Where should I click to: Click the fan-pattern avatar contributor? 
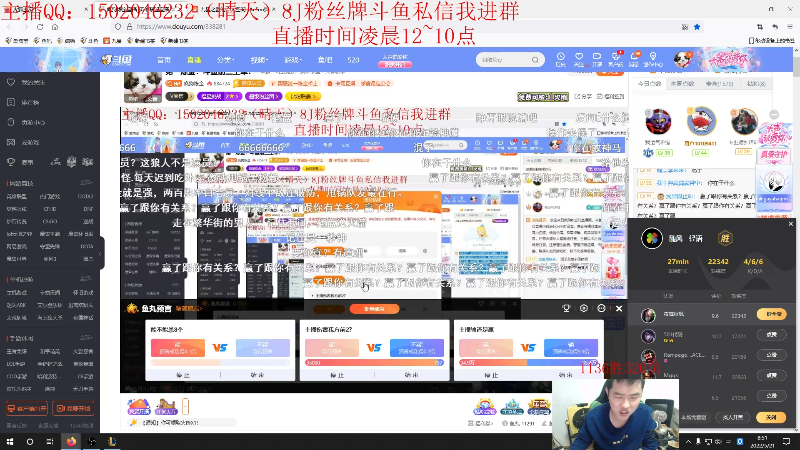pos(701,121)
